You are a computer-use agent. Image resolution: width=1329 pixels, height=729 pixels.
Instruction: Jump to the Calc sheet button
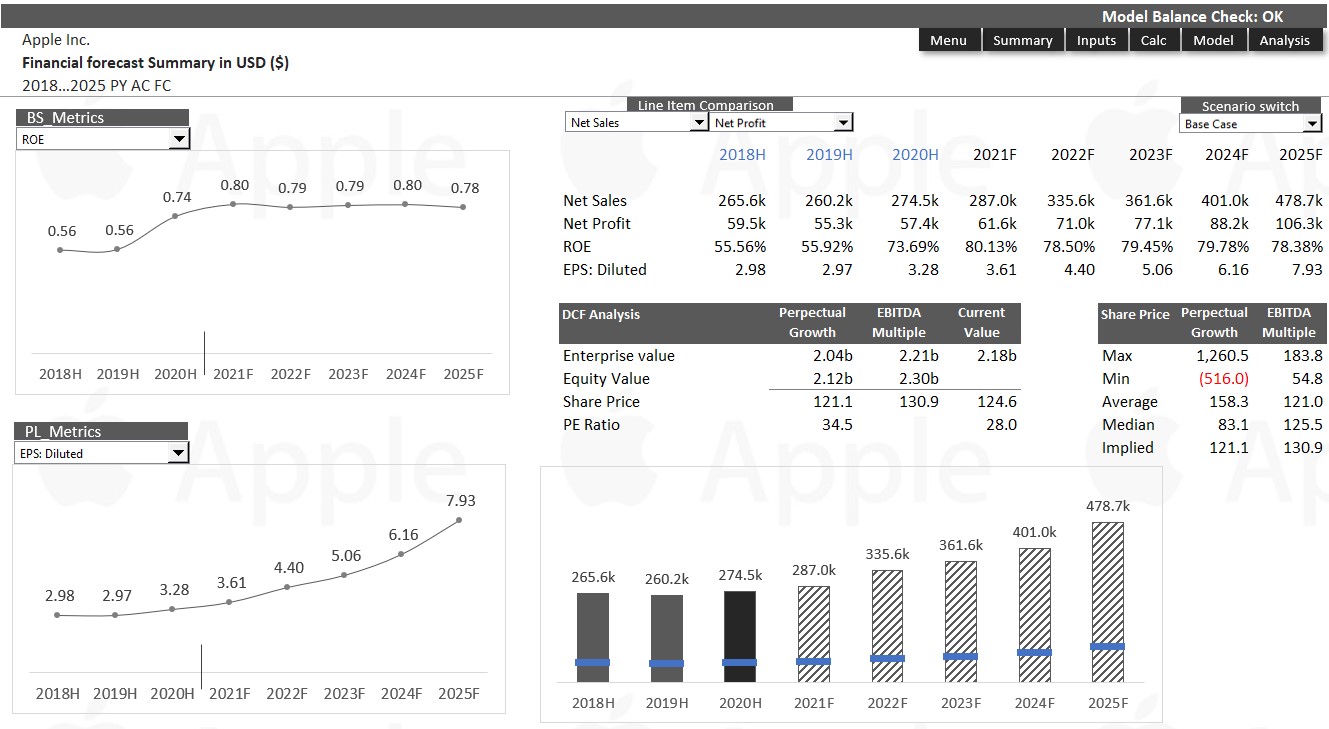1153,40
